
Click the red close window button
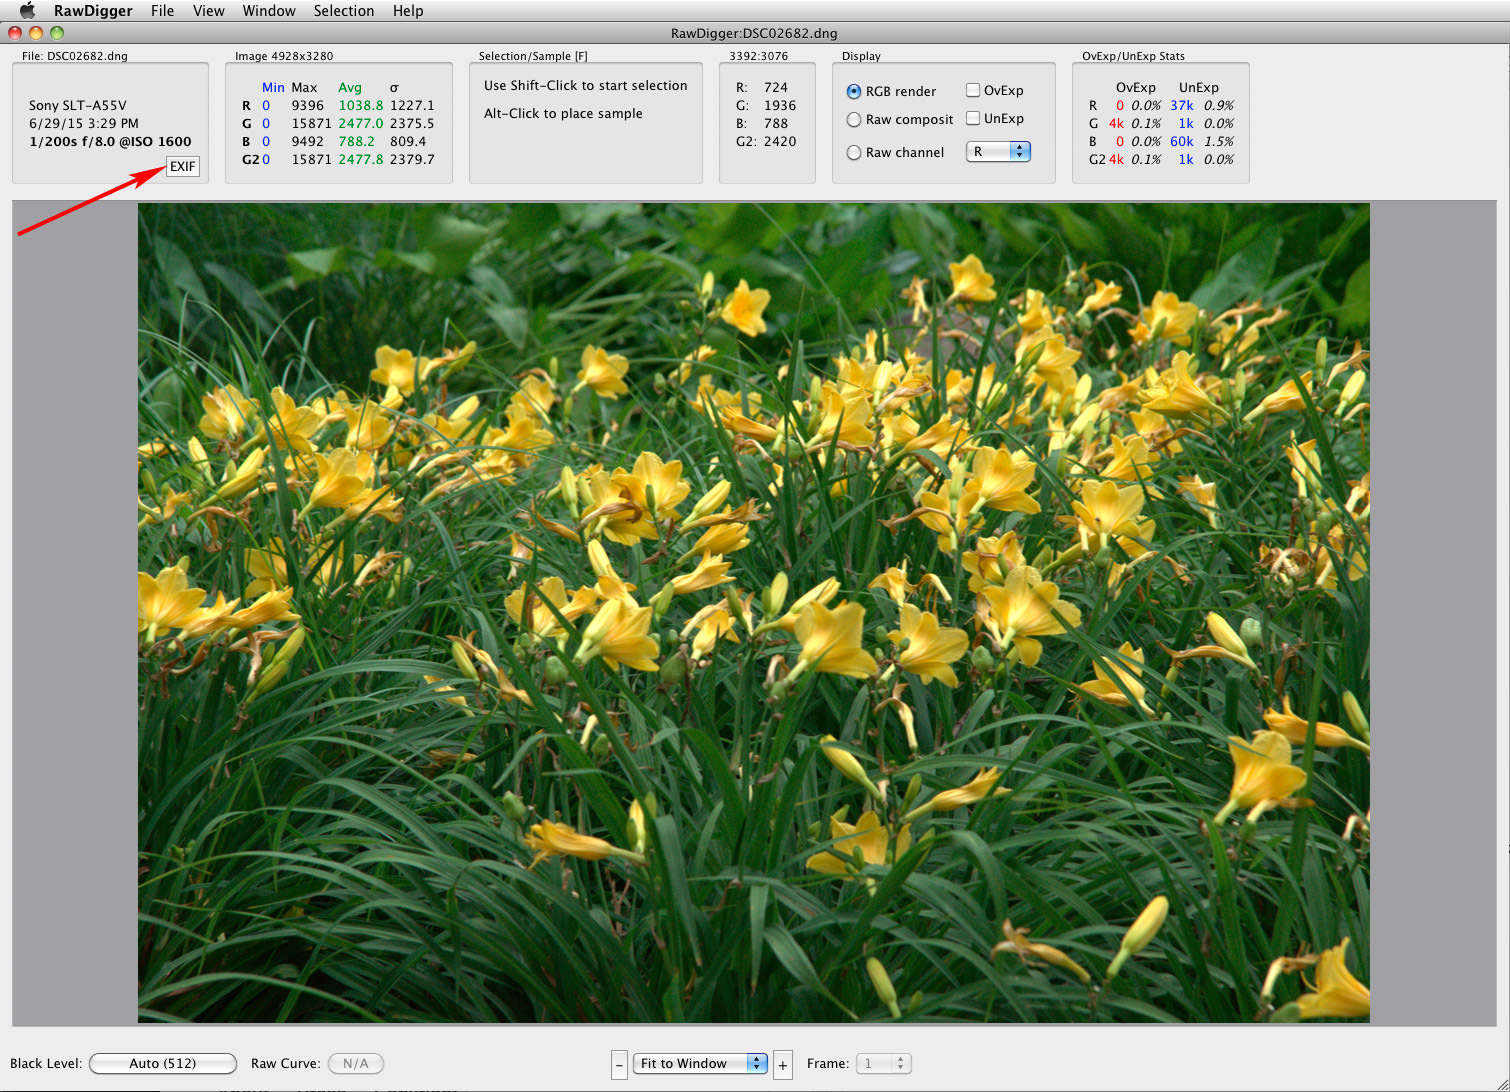coord(15,33)
